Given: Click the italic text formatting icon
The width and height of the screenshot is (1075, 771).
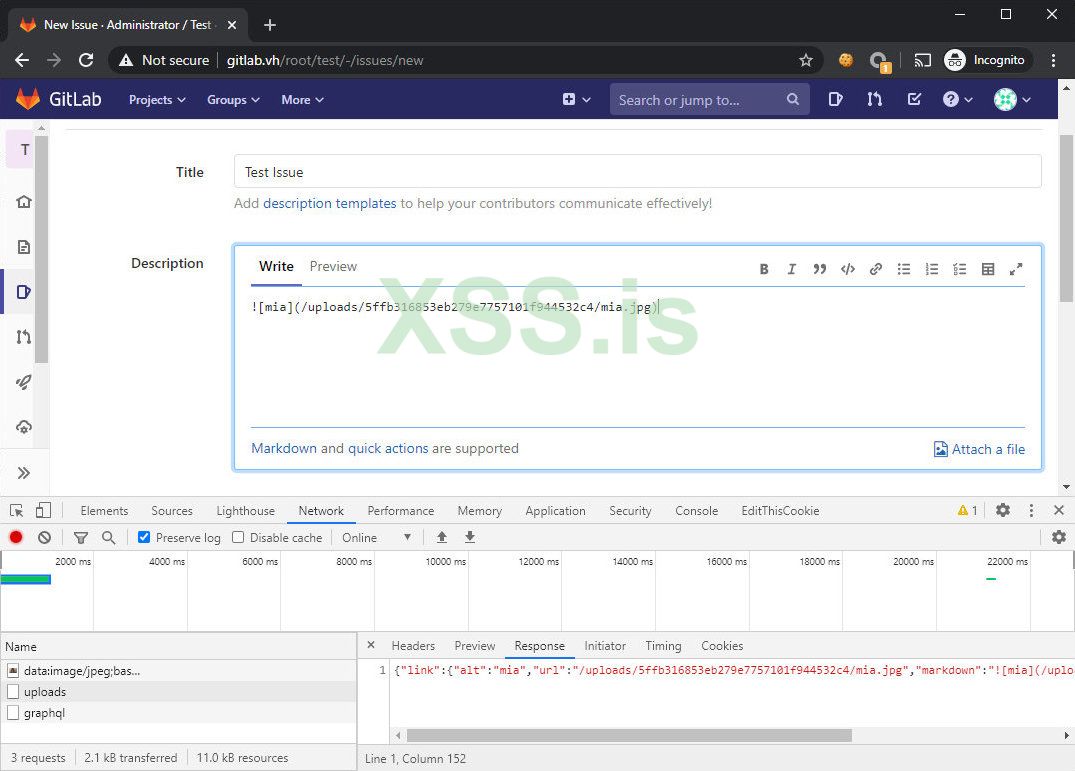Looking at the screenshot, I should (791, 269).
